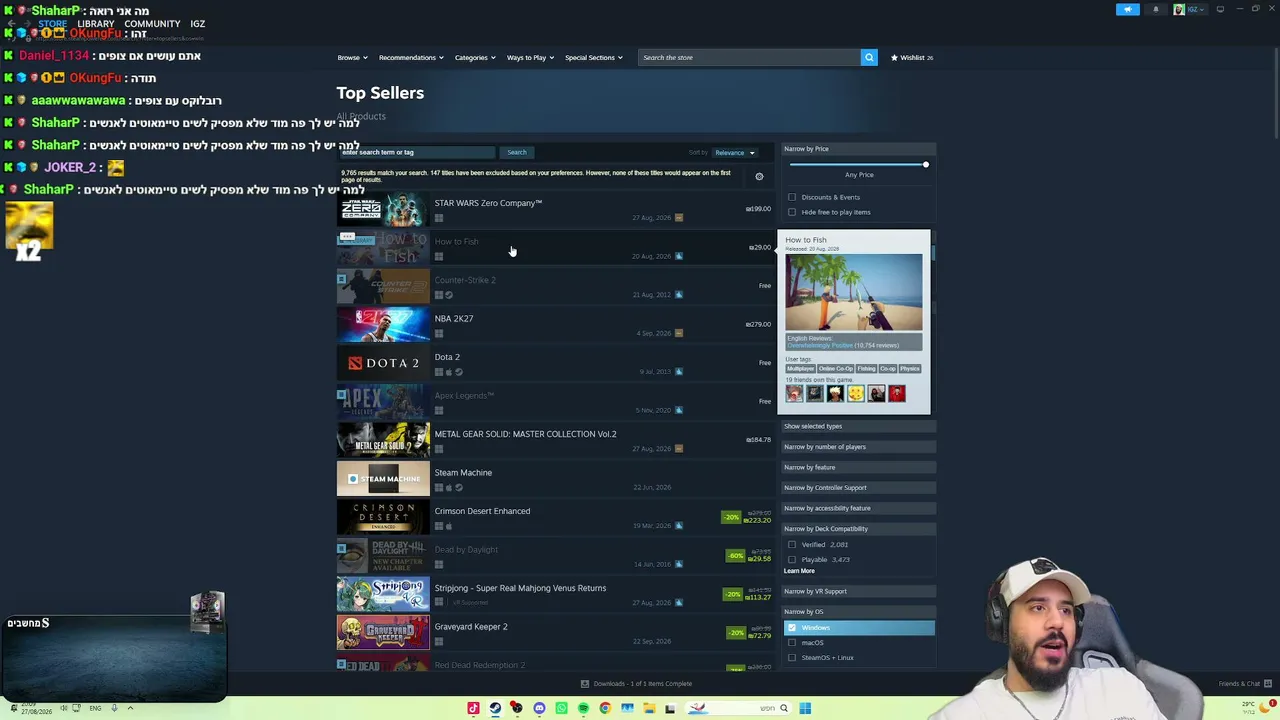
Task: Open TikTok from the taskbar
Action: pos(474,708)
